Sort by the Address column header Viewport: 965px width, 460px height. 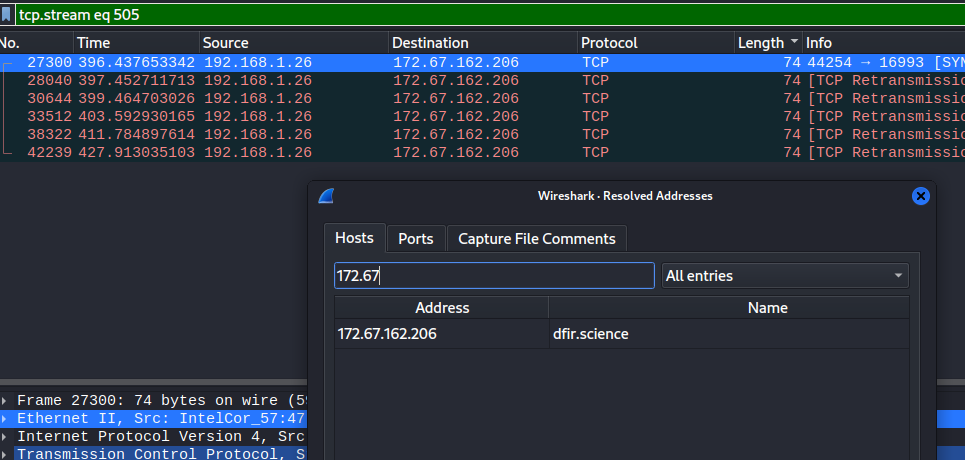442,307
